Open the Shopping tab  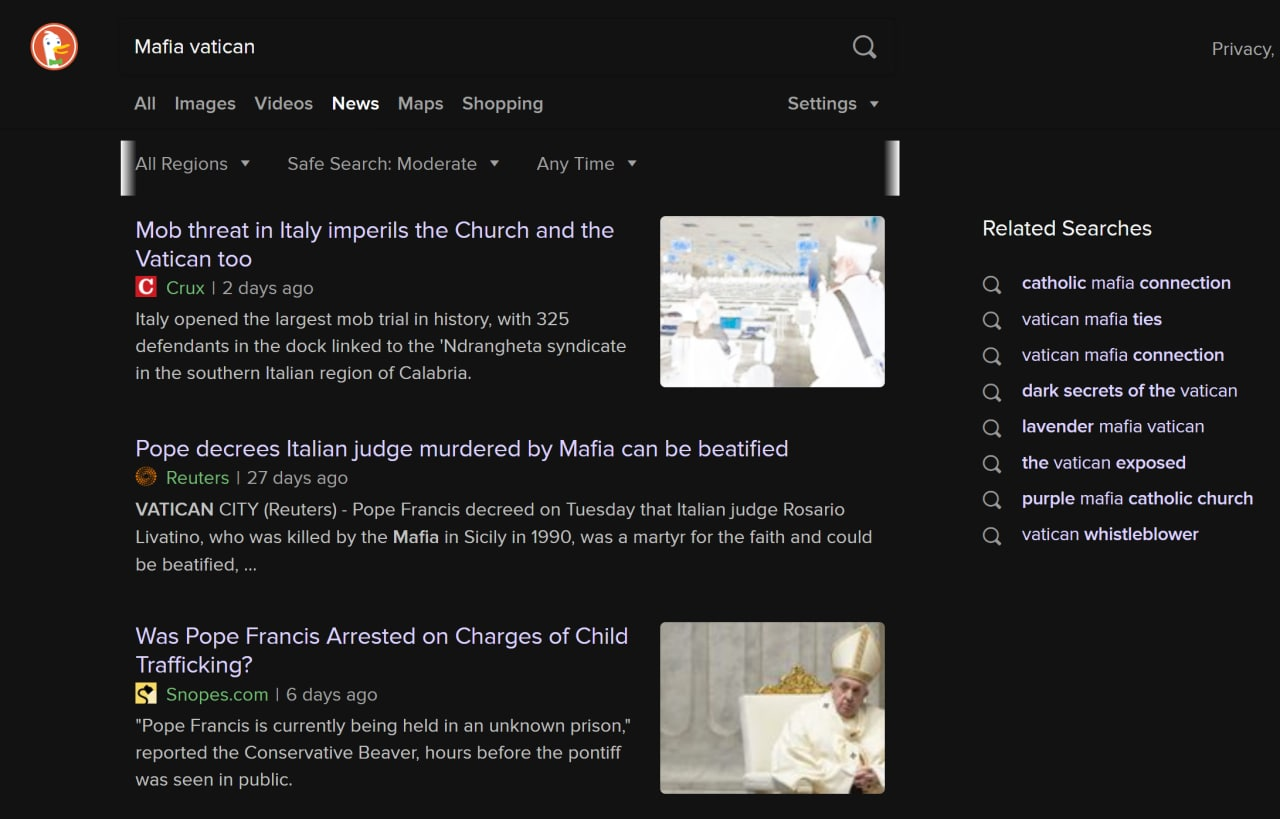tap(502, 104)
